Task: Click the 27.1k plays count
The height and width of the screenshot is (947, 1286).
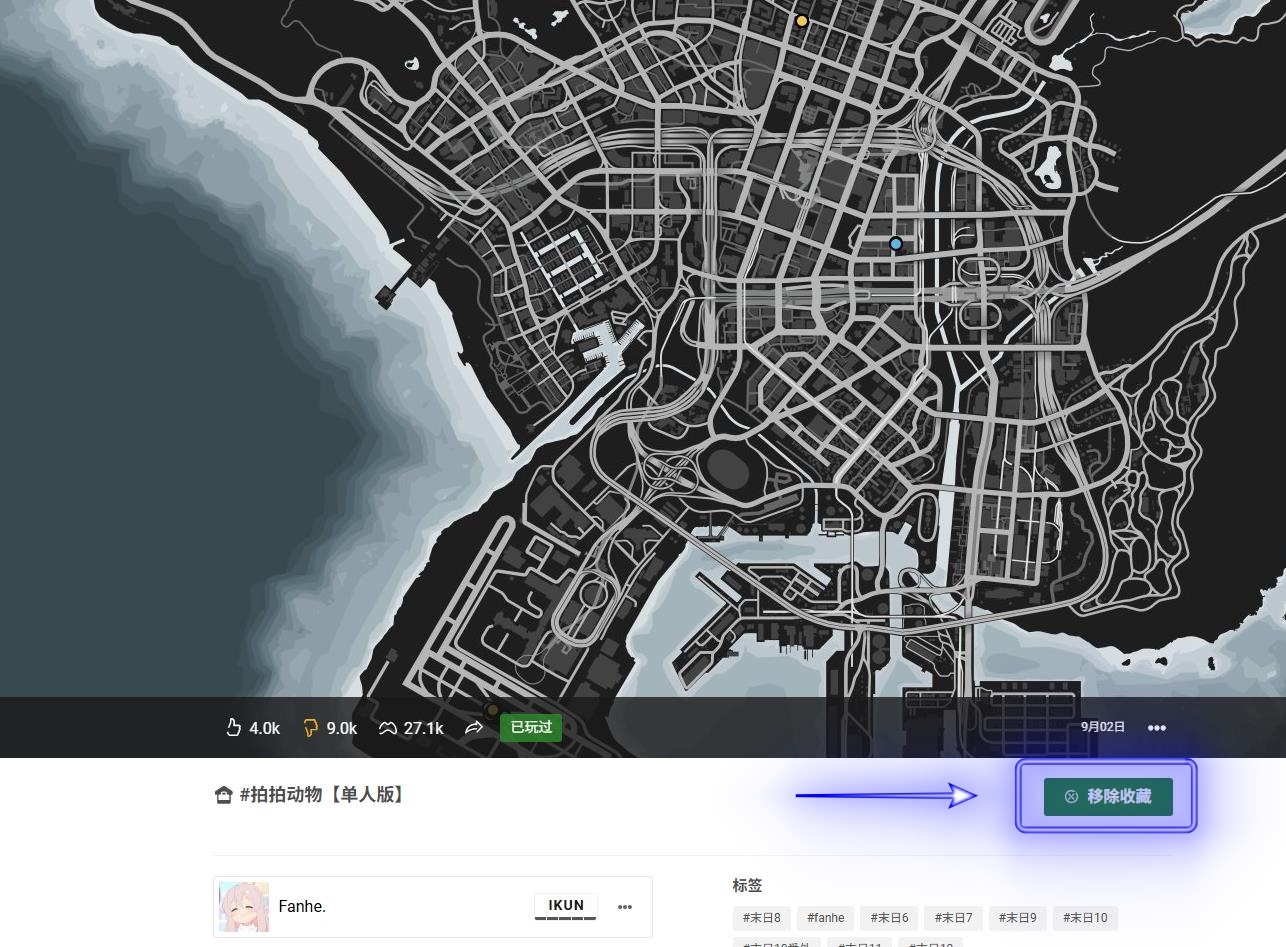Action: [423, 728]
